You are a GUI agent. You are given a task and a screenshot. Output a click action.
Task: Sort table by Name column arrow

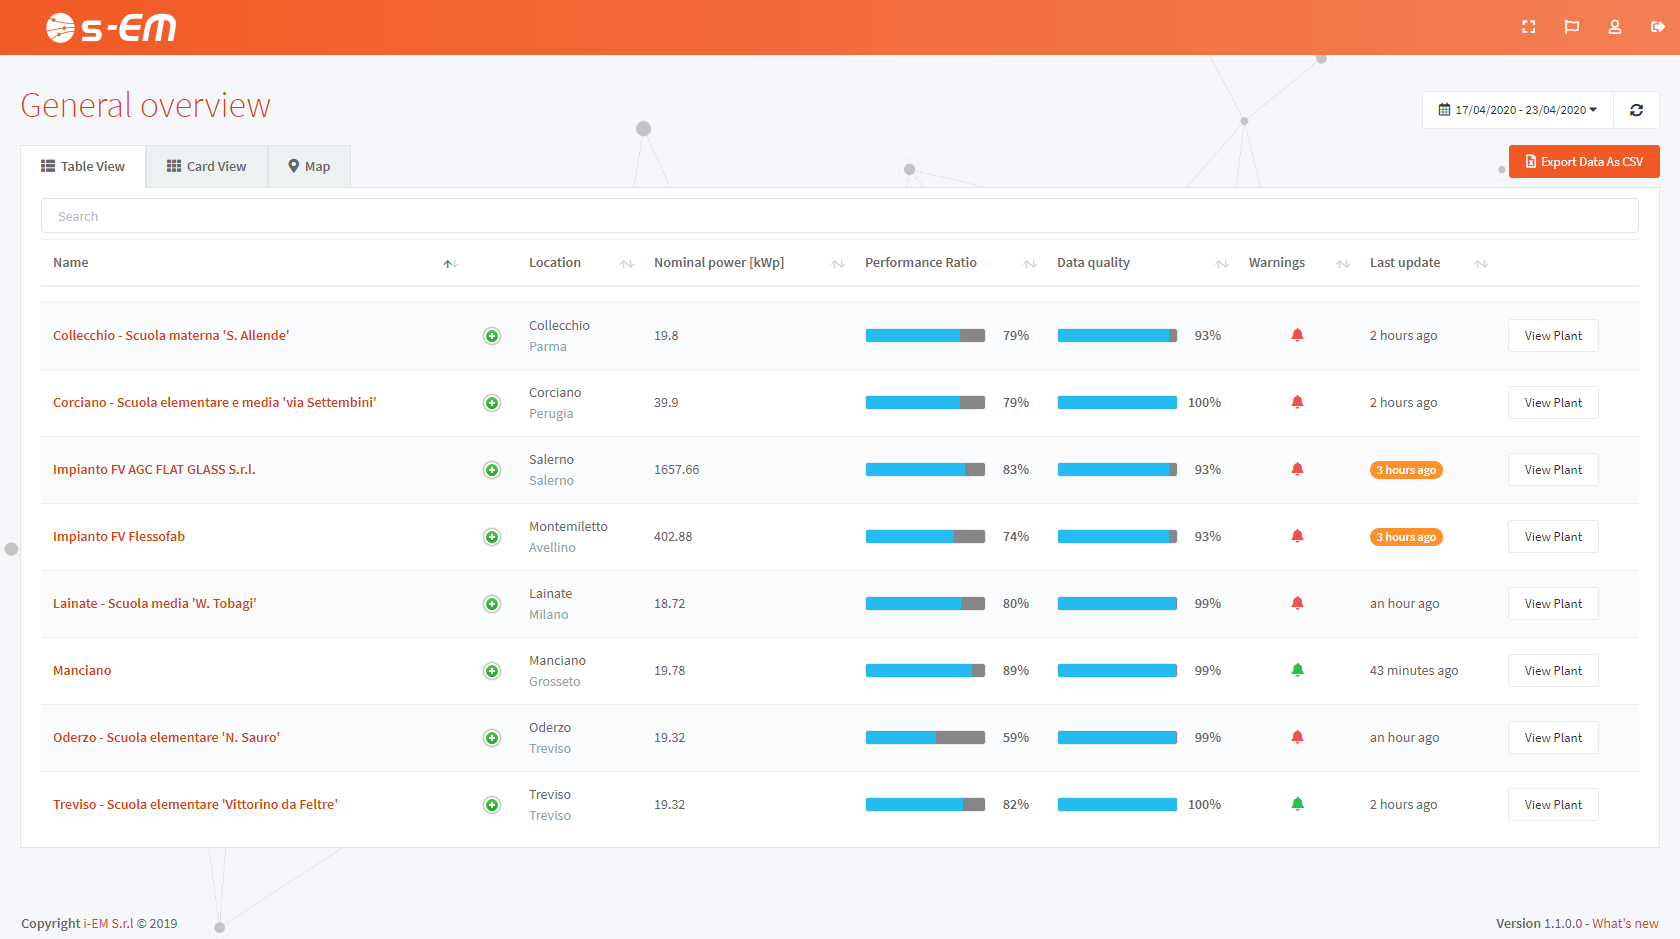click(x=451, y=264)
